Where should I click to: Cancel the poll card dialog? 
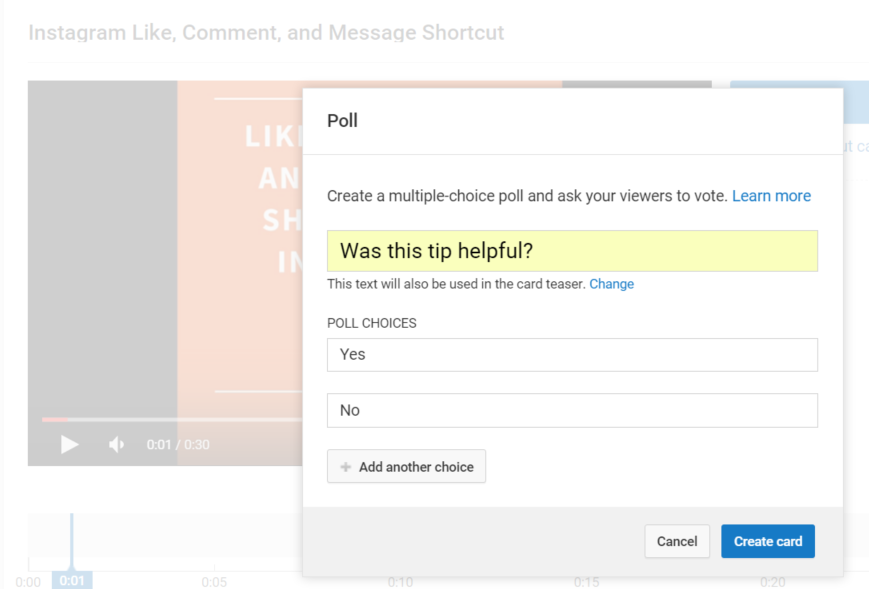[677, 541]
